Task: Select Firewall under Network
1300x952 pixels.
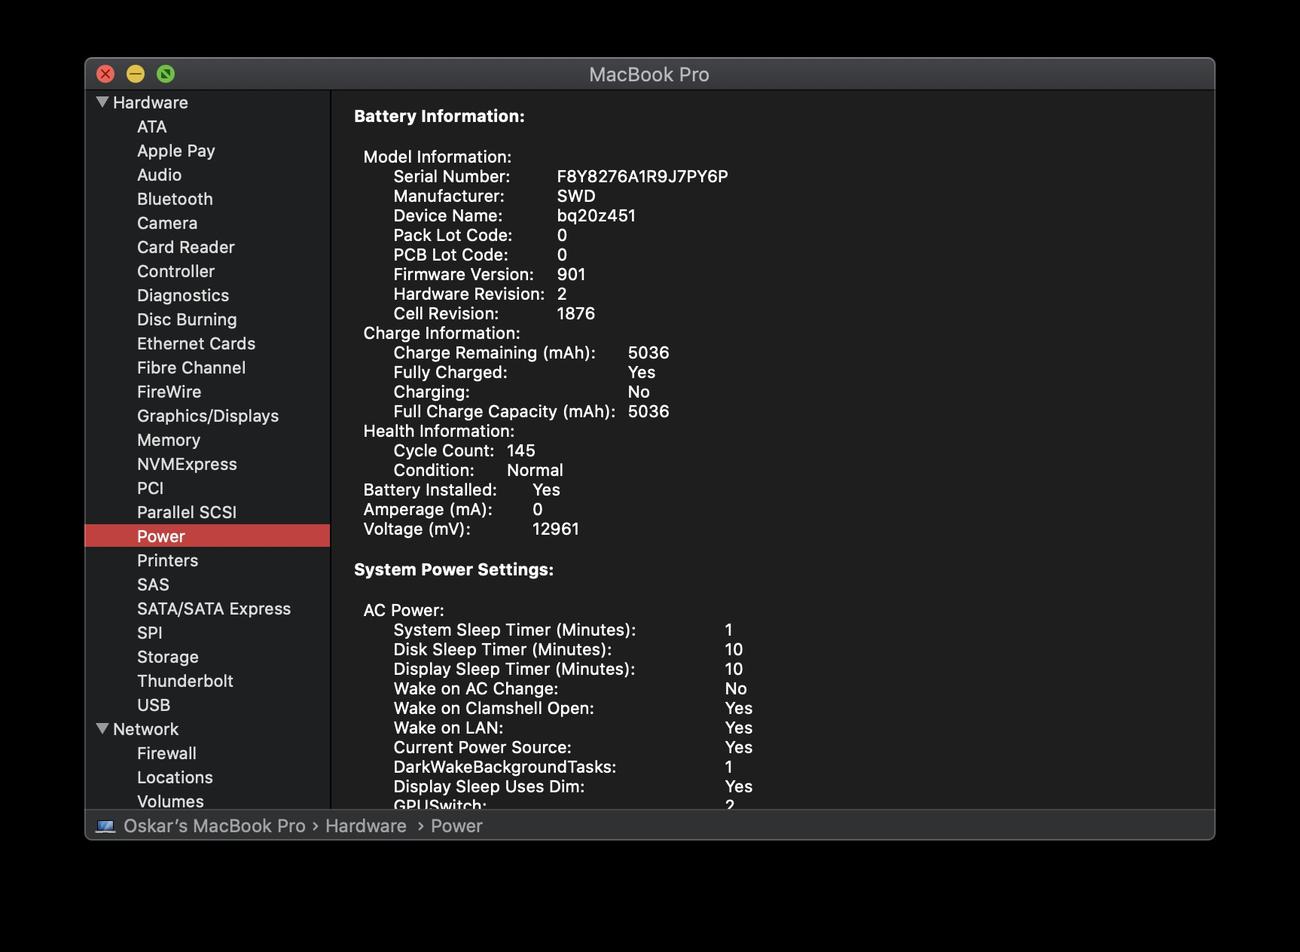Action: 167,753
